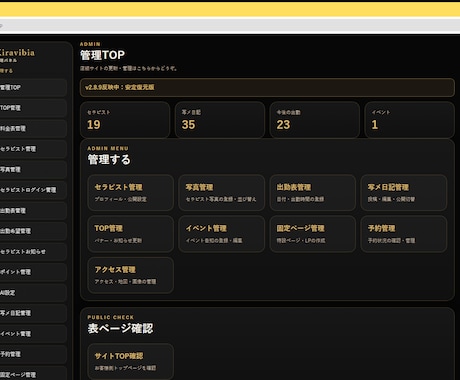Open 出勤希望管理 in the sidebar
The image size is (460, 380).
pos(33,231)
